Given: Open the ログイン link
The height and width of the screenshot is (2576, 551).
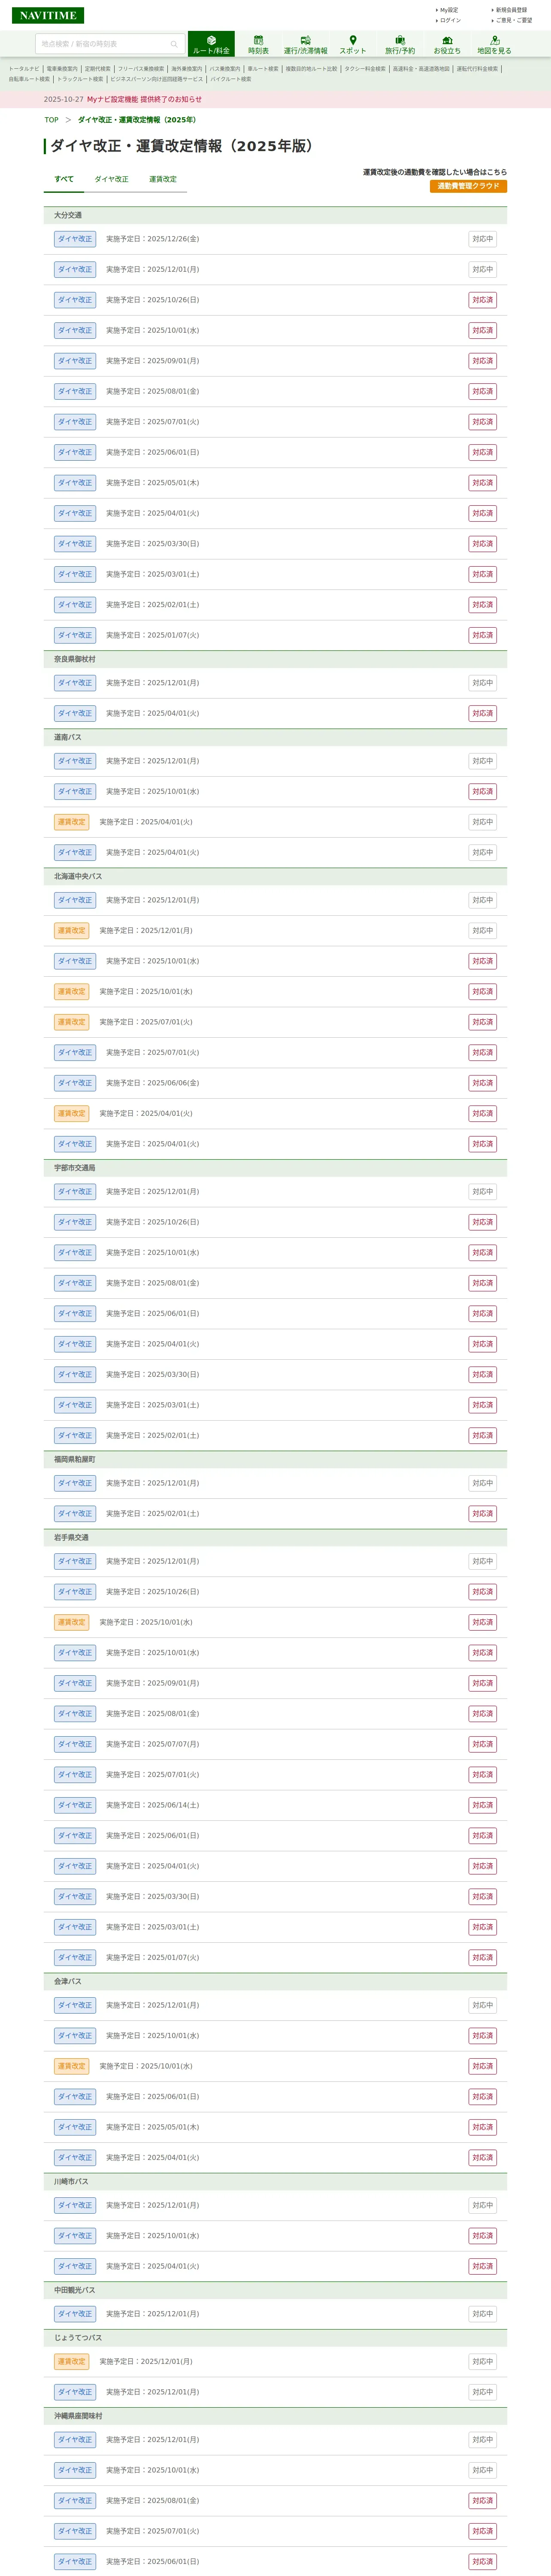Looking at the screenshot, I should 450,20.
